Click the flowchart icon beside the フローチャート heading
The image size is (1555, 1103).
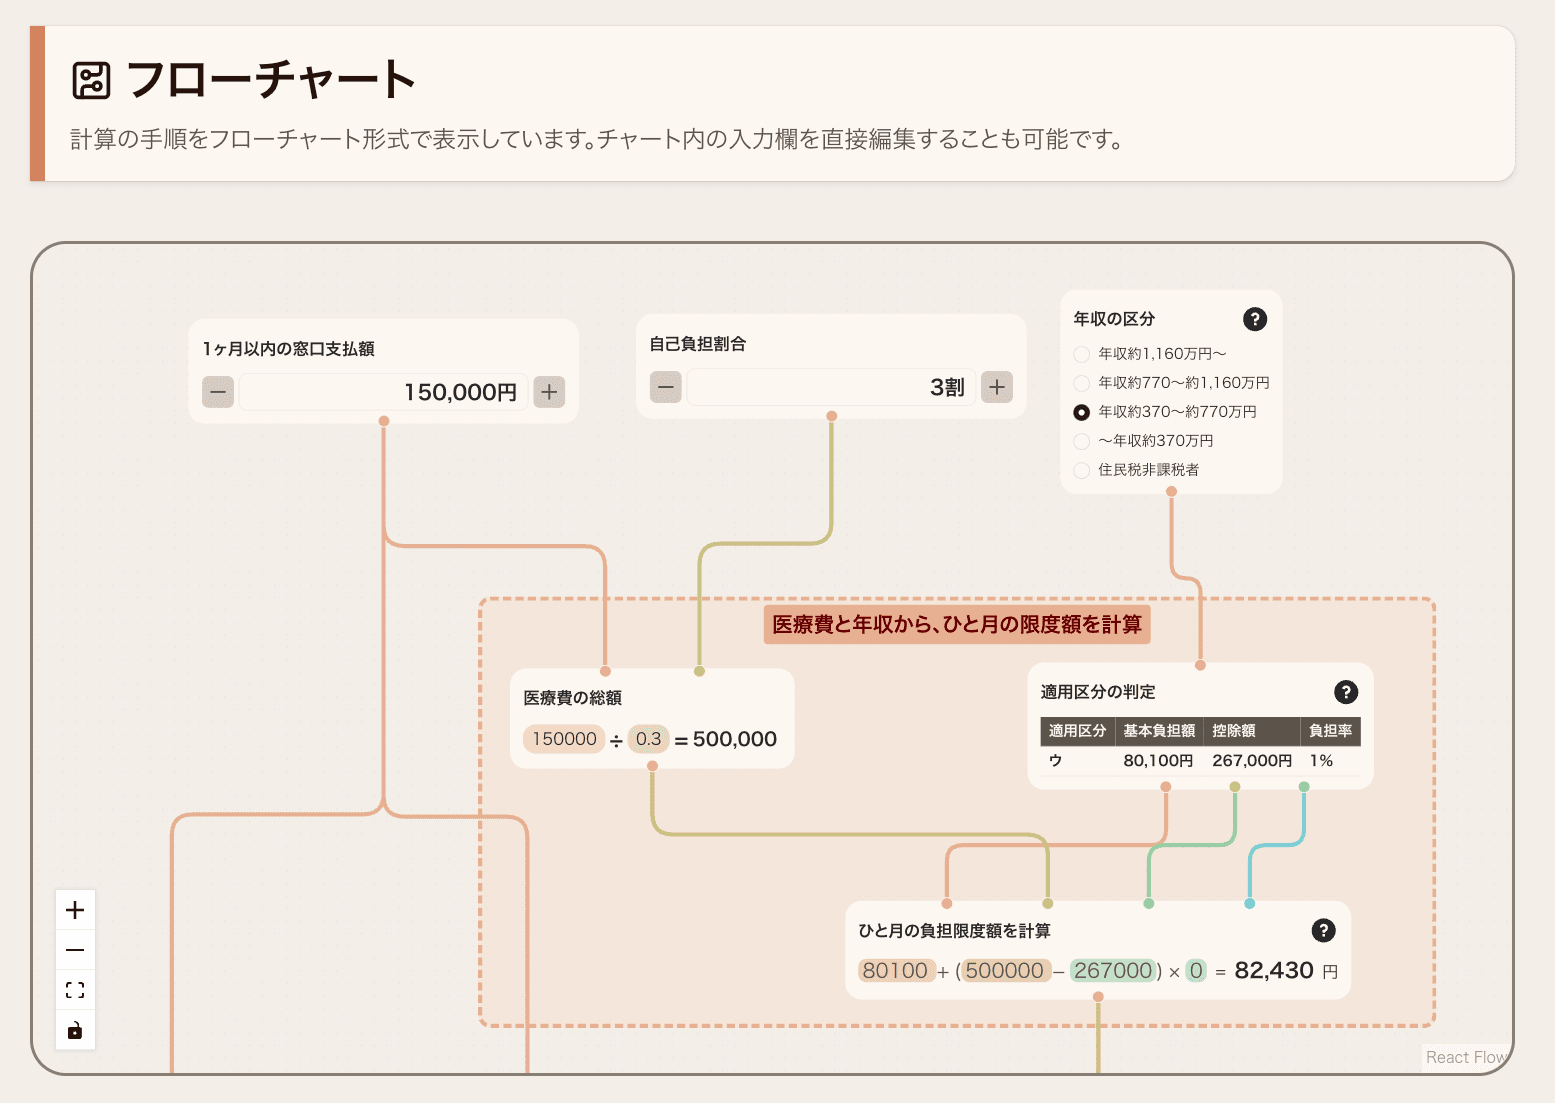point(92,78)
